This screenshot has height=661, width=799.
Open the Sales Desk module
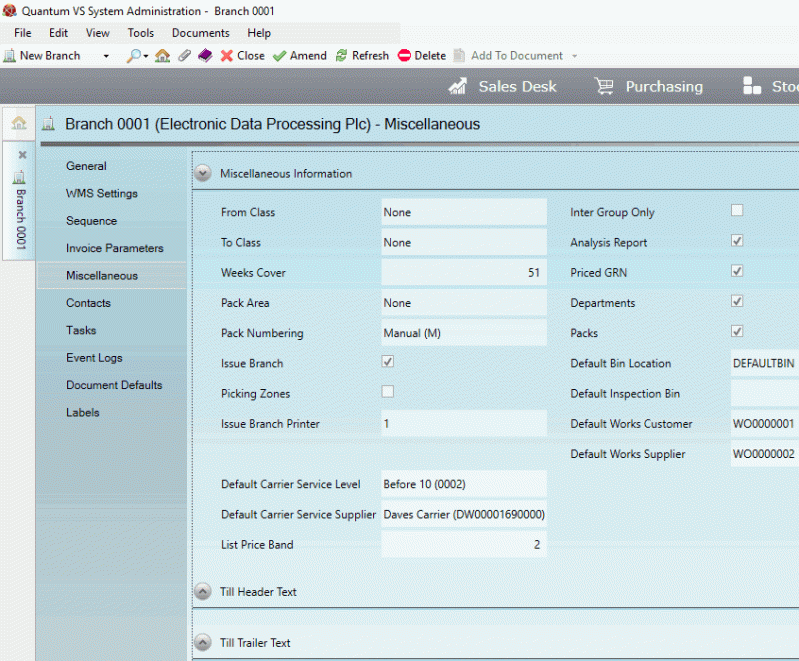502,87
